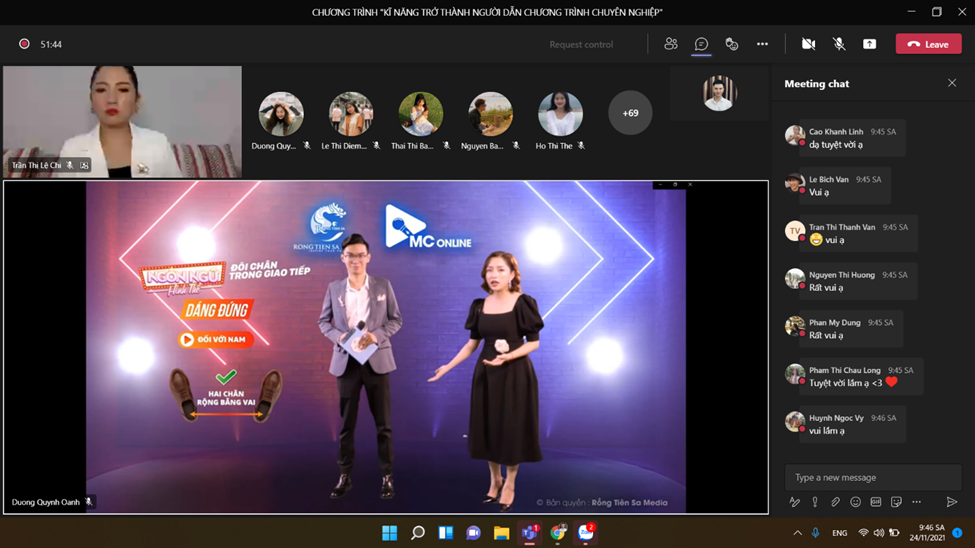Open the GIF picker
975x548 pixels.
click(876, 502)
